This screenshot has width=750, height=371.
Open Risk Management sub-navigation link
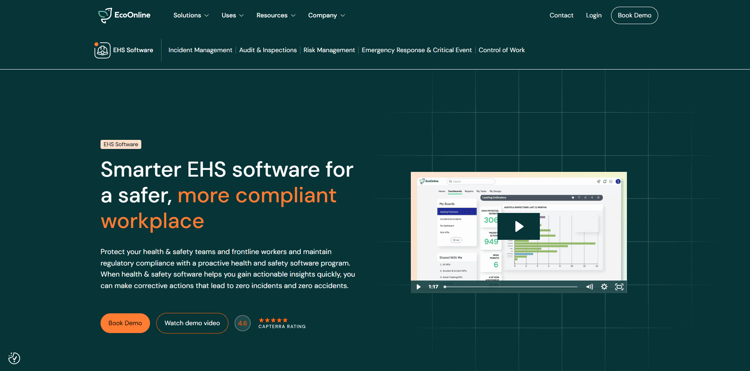(x=329, y=50)
